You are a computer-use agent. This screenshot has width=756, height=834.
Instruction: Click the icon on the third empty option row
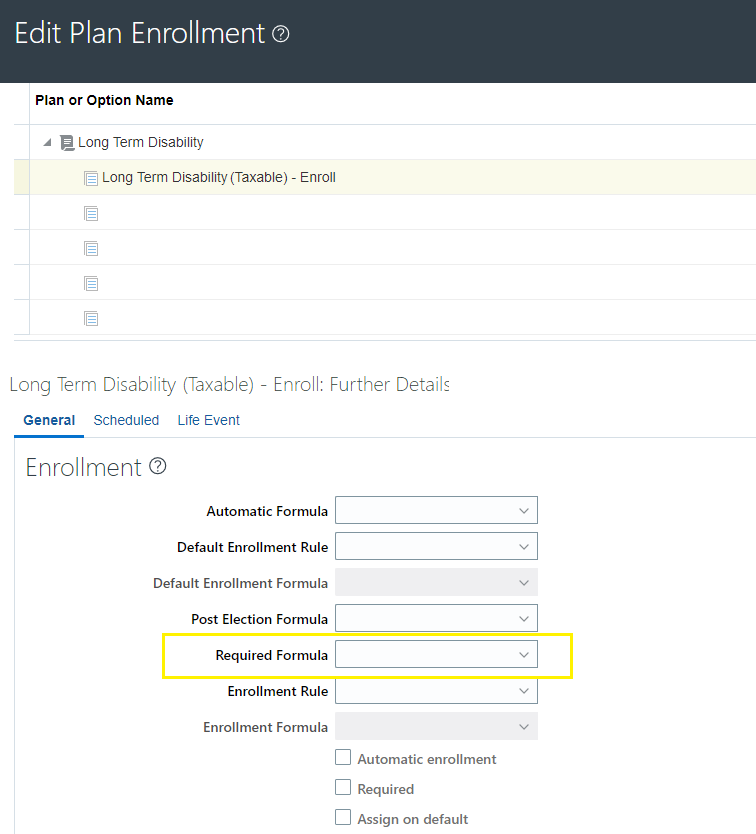click(91, 283)
